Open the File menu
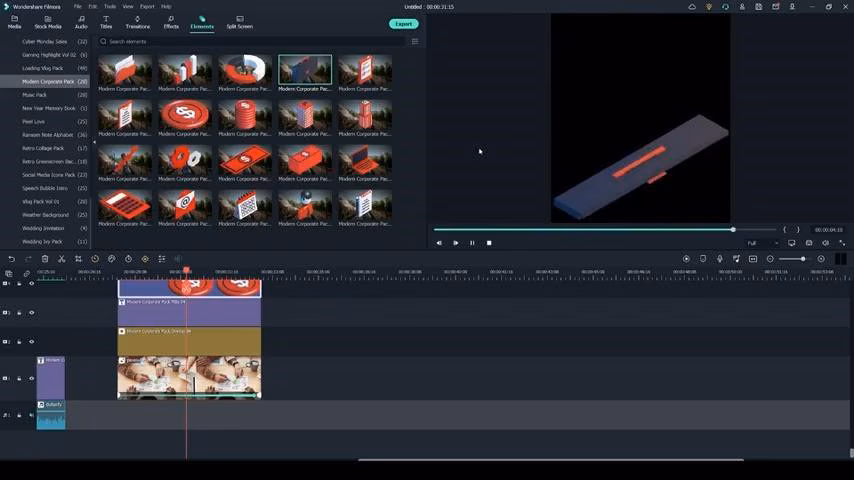The height and width of the screenshot is (480, 854). [x=77, y=7]
